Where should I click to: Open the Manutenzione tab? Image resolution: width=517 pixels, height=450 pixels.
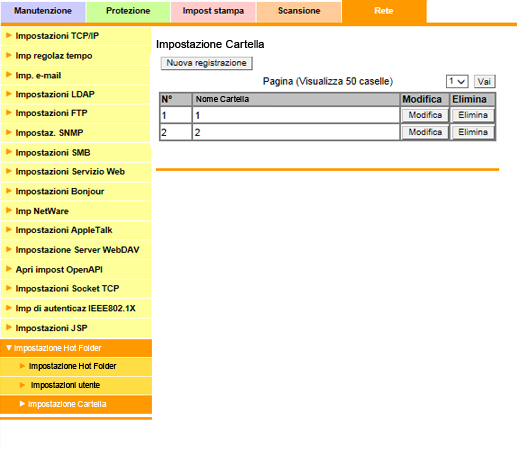[x=43, y=11]
